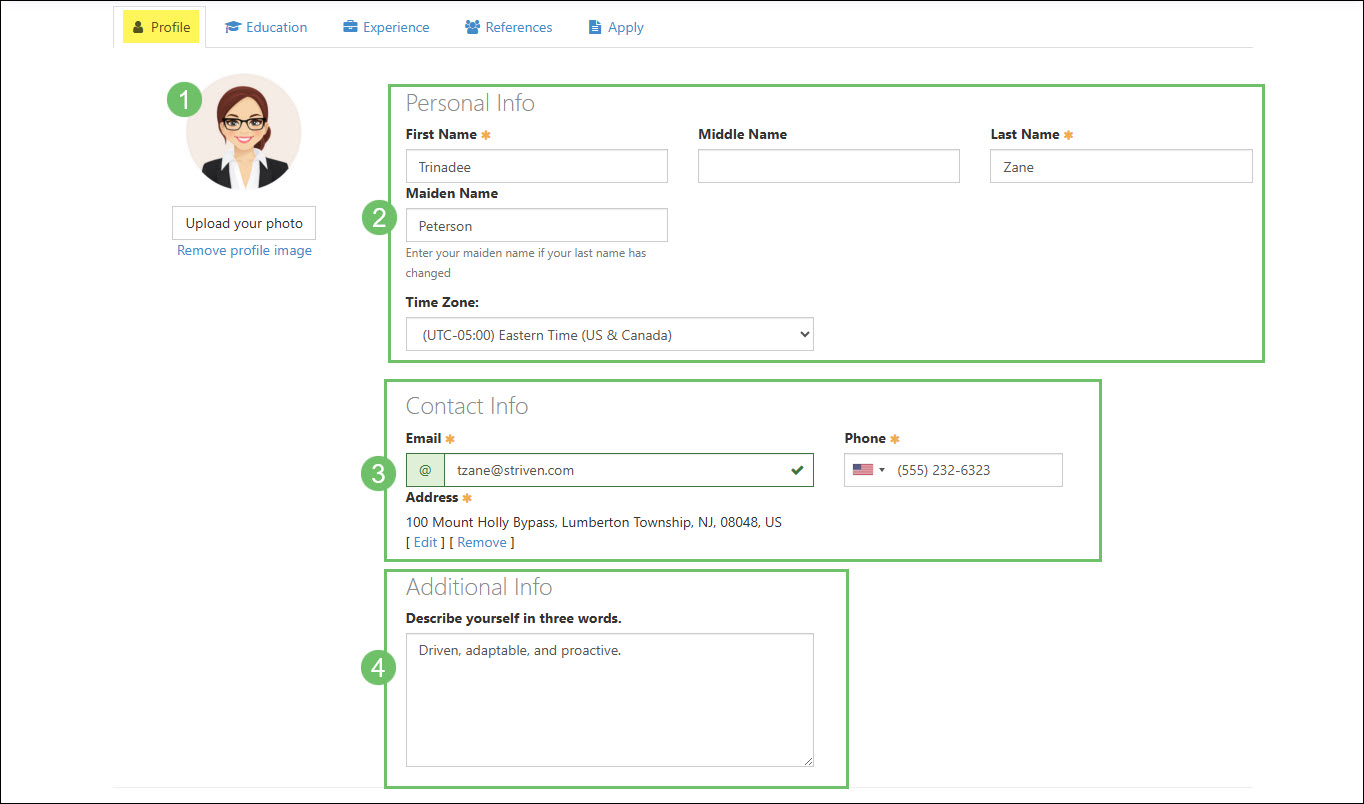The height and width of the screenshot is (804, 1364).
Task: Click the briefcase icon on Experience tab
Action: pyautogui.click(x=351, y=27)
